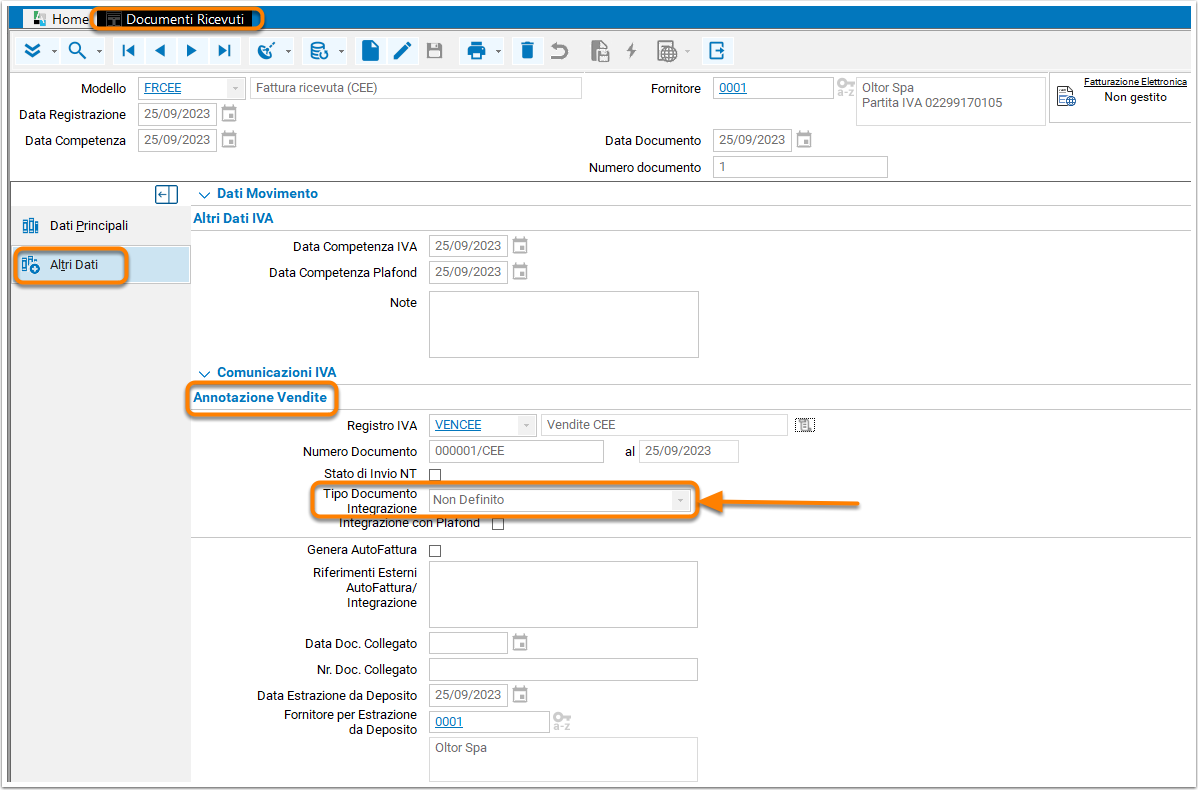
Task: Open calendar for Data Estrazione da Deposito
Action: click(x=520, y=694)
